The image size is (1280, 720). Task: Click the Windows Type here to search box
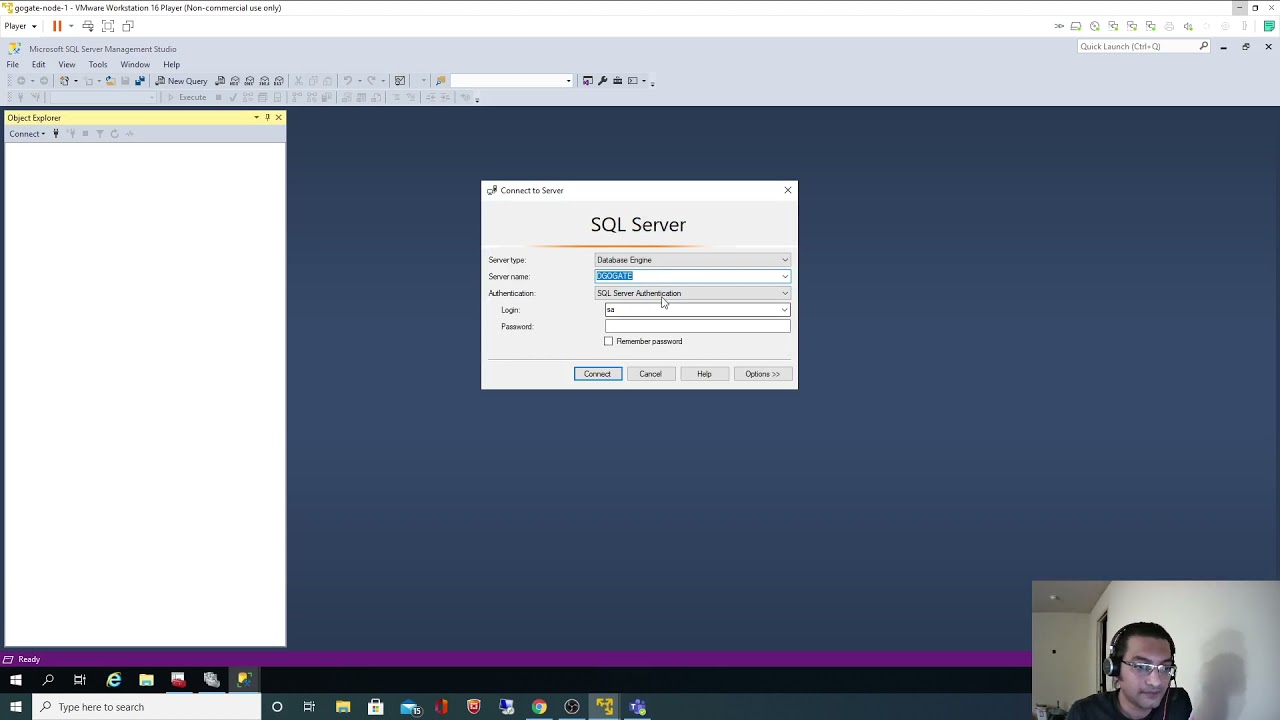147,707
